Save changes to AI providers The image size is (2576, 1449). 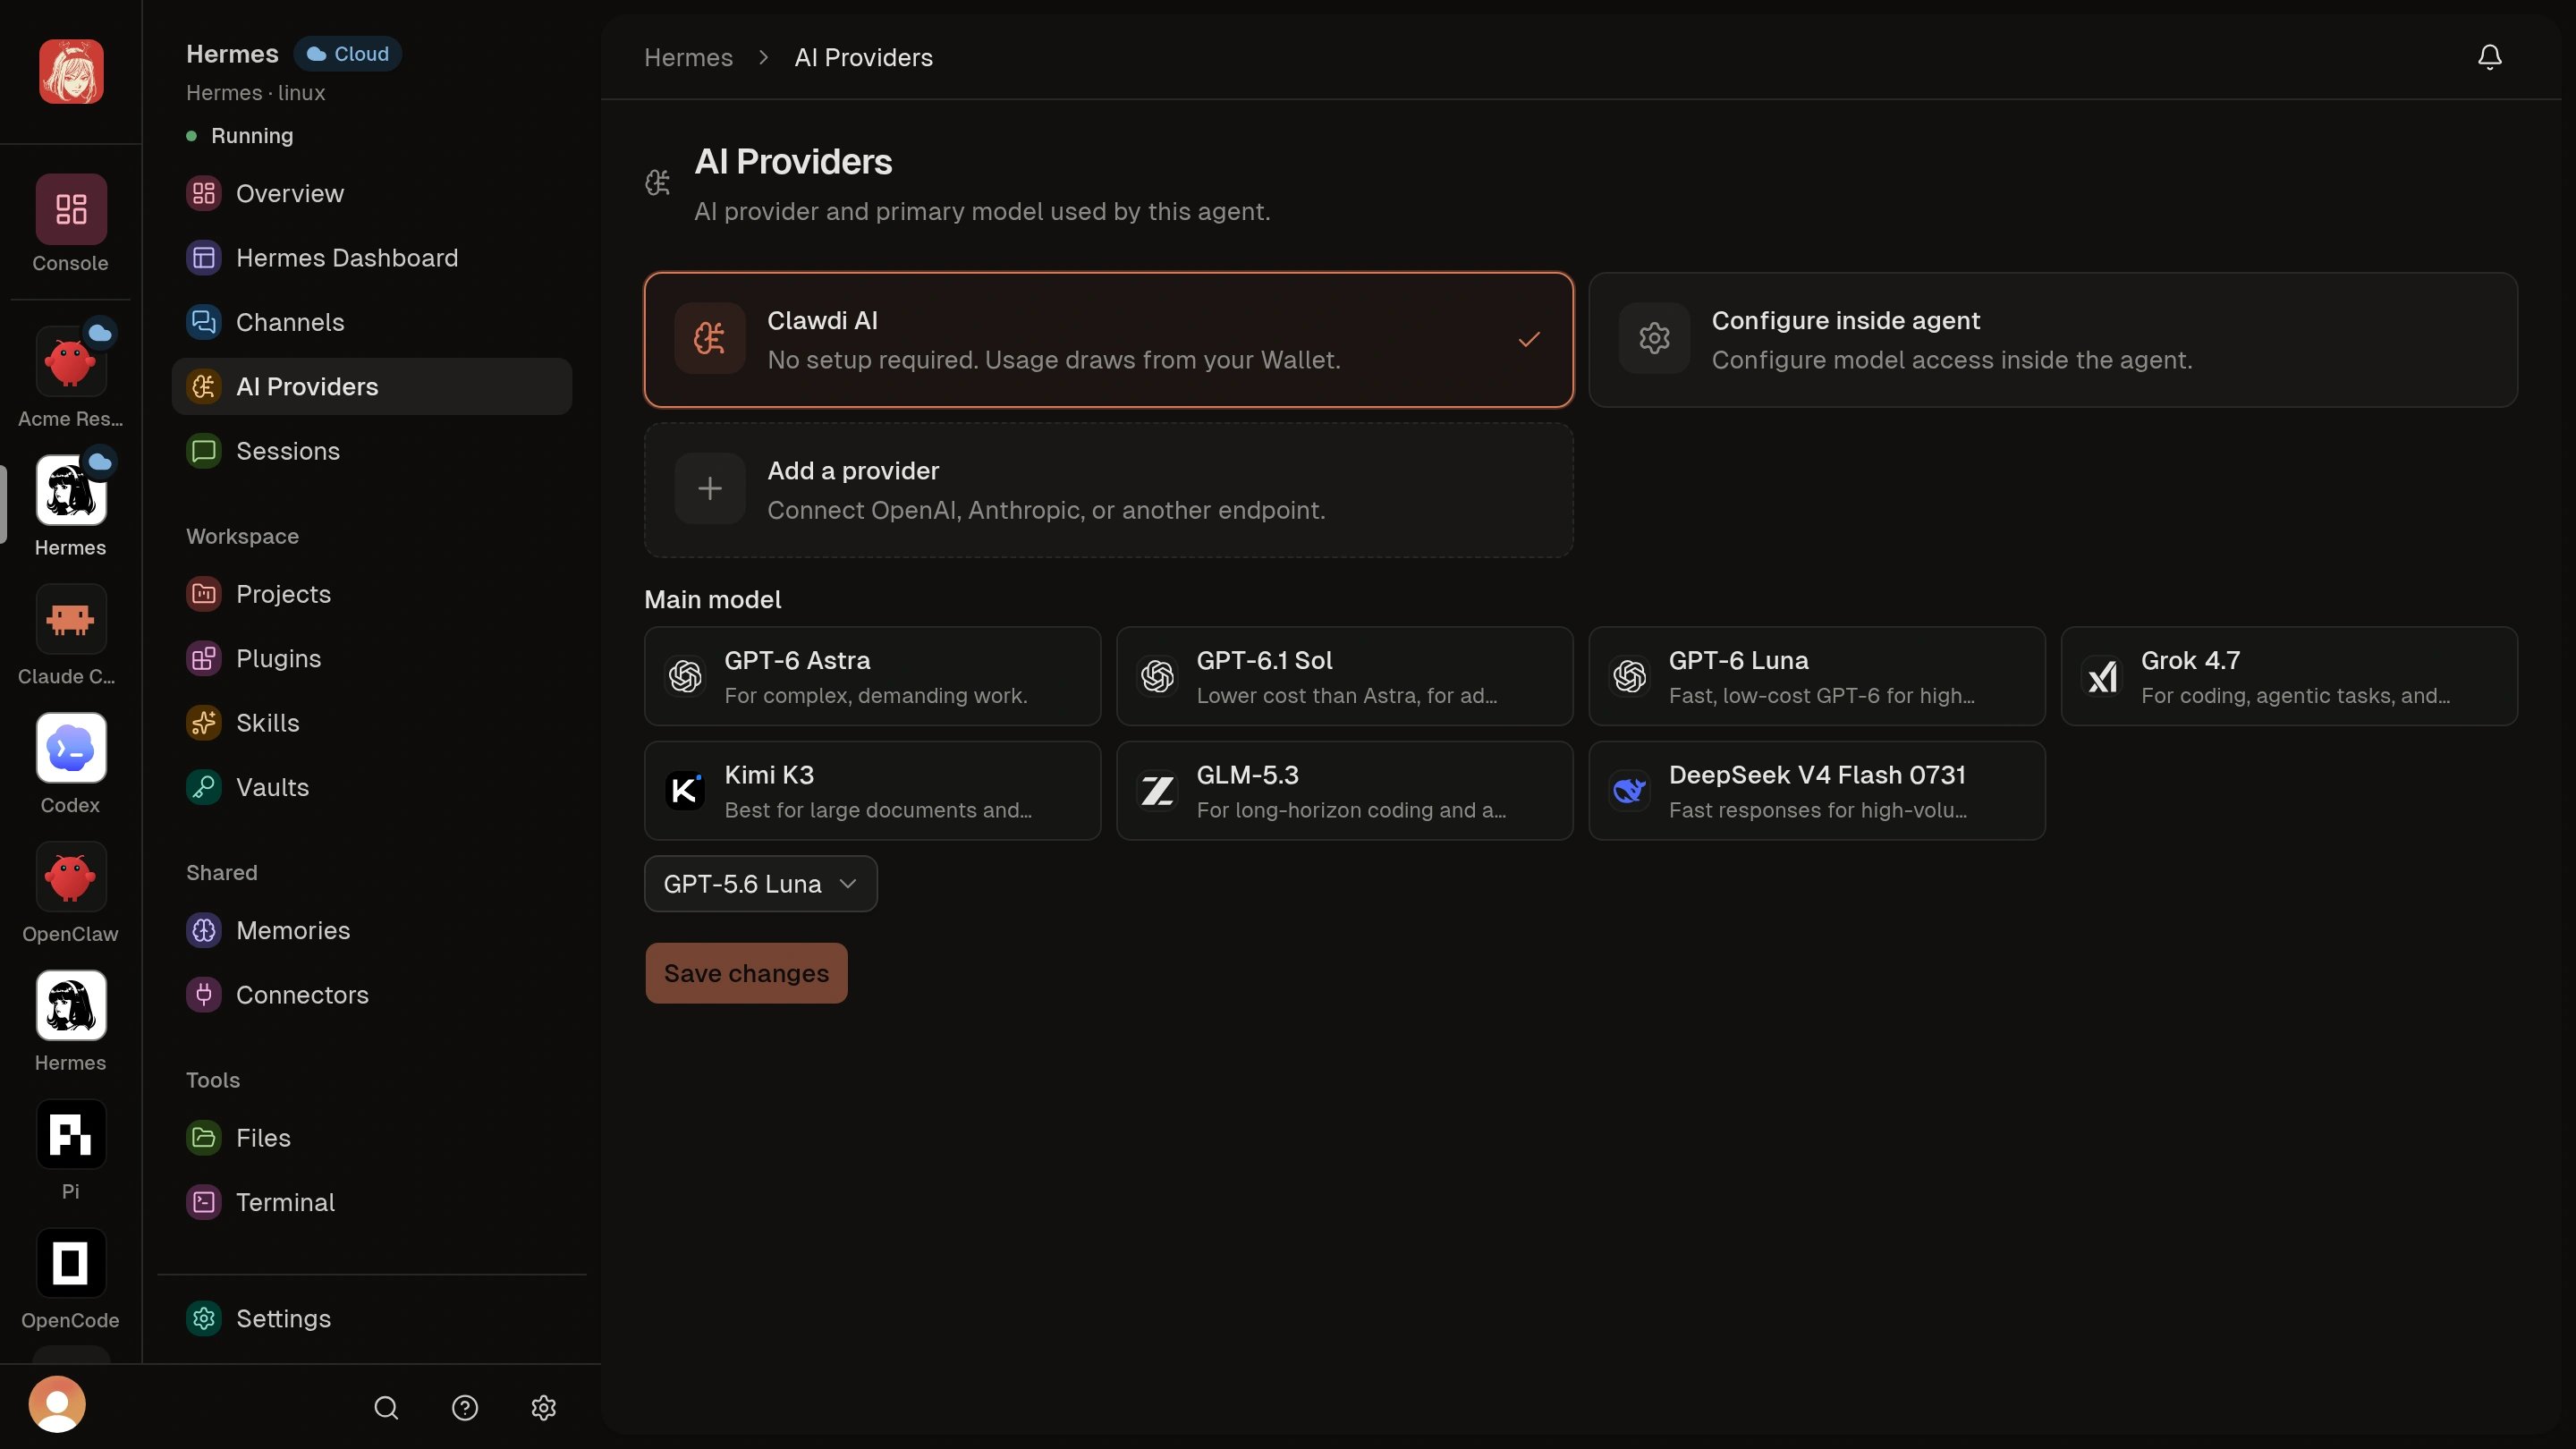746,973
